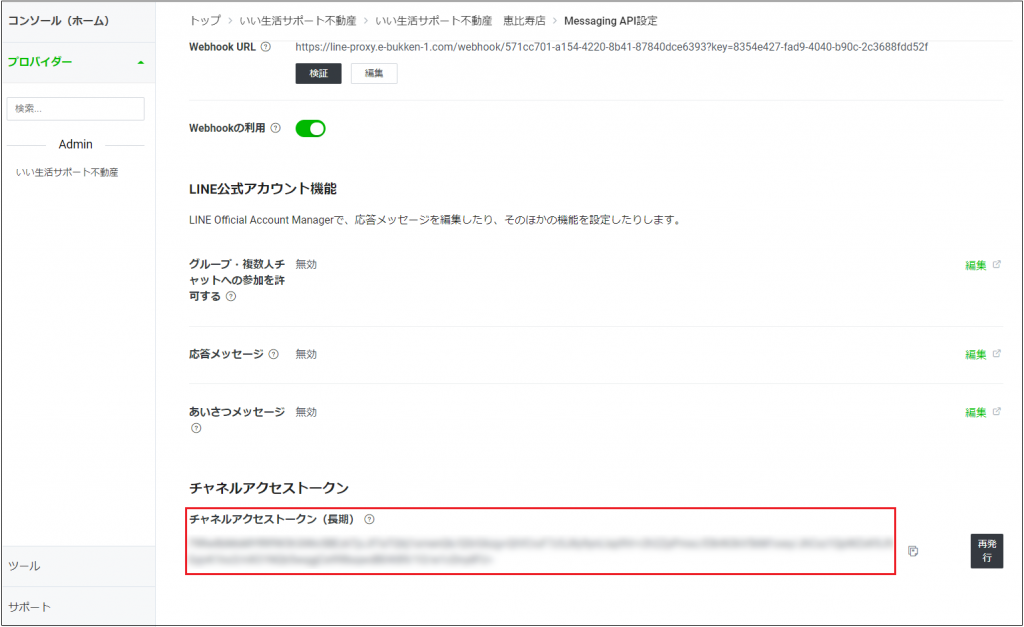
Task: Open コンソール（ホーム） in sidebar
Action: [59, 21]
